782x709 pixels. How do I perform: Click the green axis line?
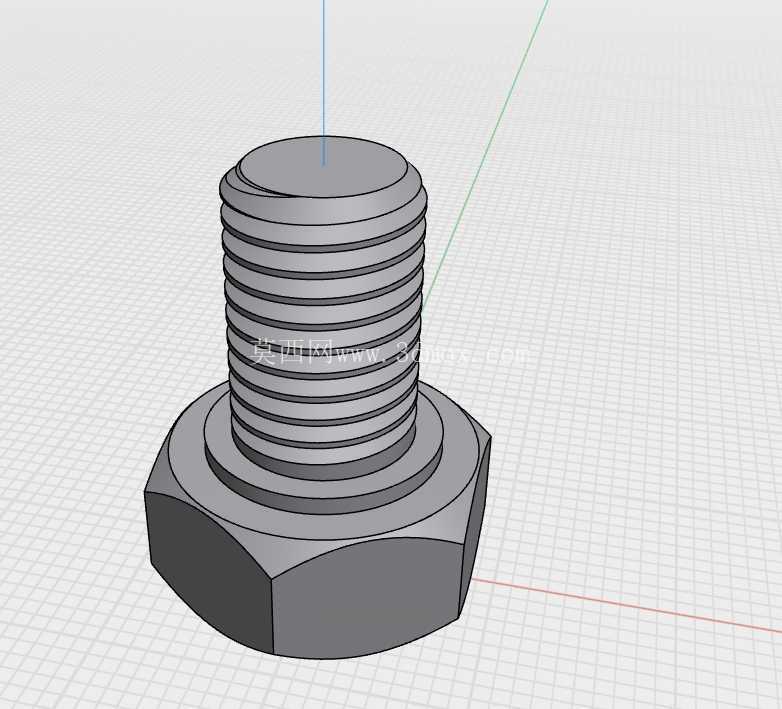click(485, 154)
